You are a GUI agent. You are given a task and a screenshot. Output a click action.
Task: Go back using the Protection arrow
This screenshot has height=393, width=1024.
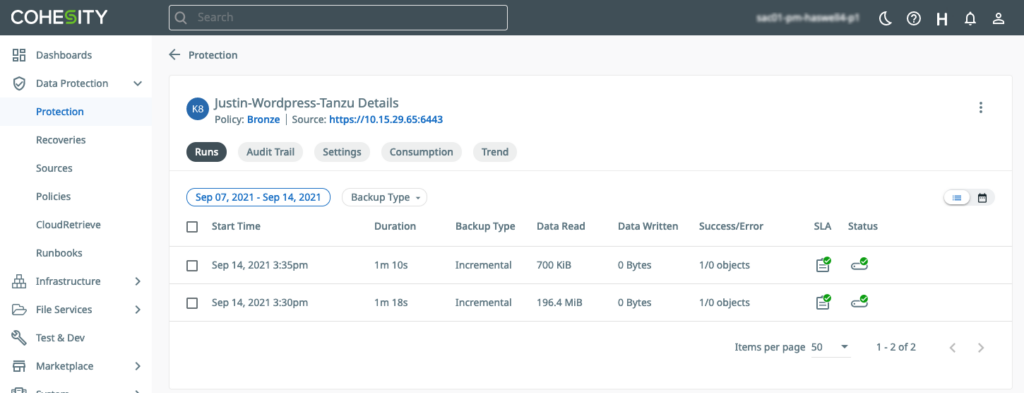174,55
